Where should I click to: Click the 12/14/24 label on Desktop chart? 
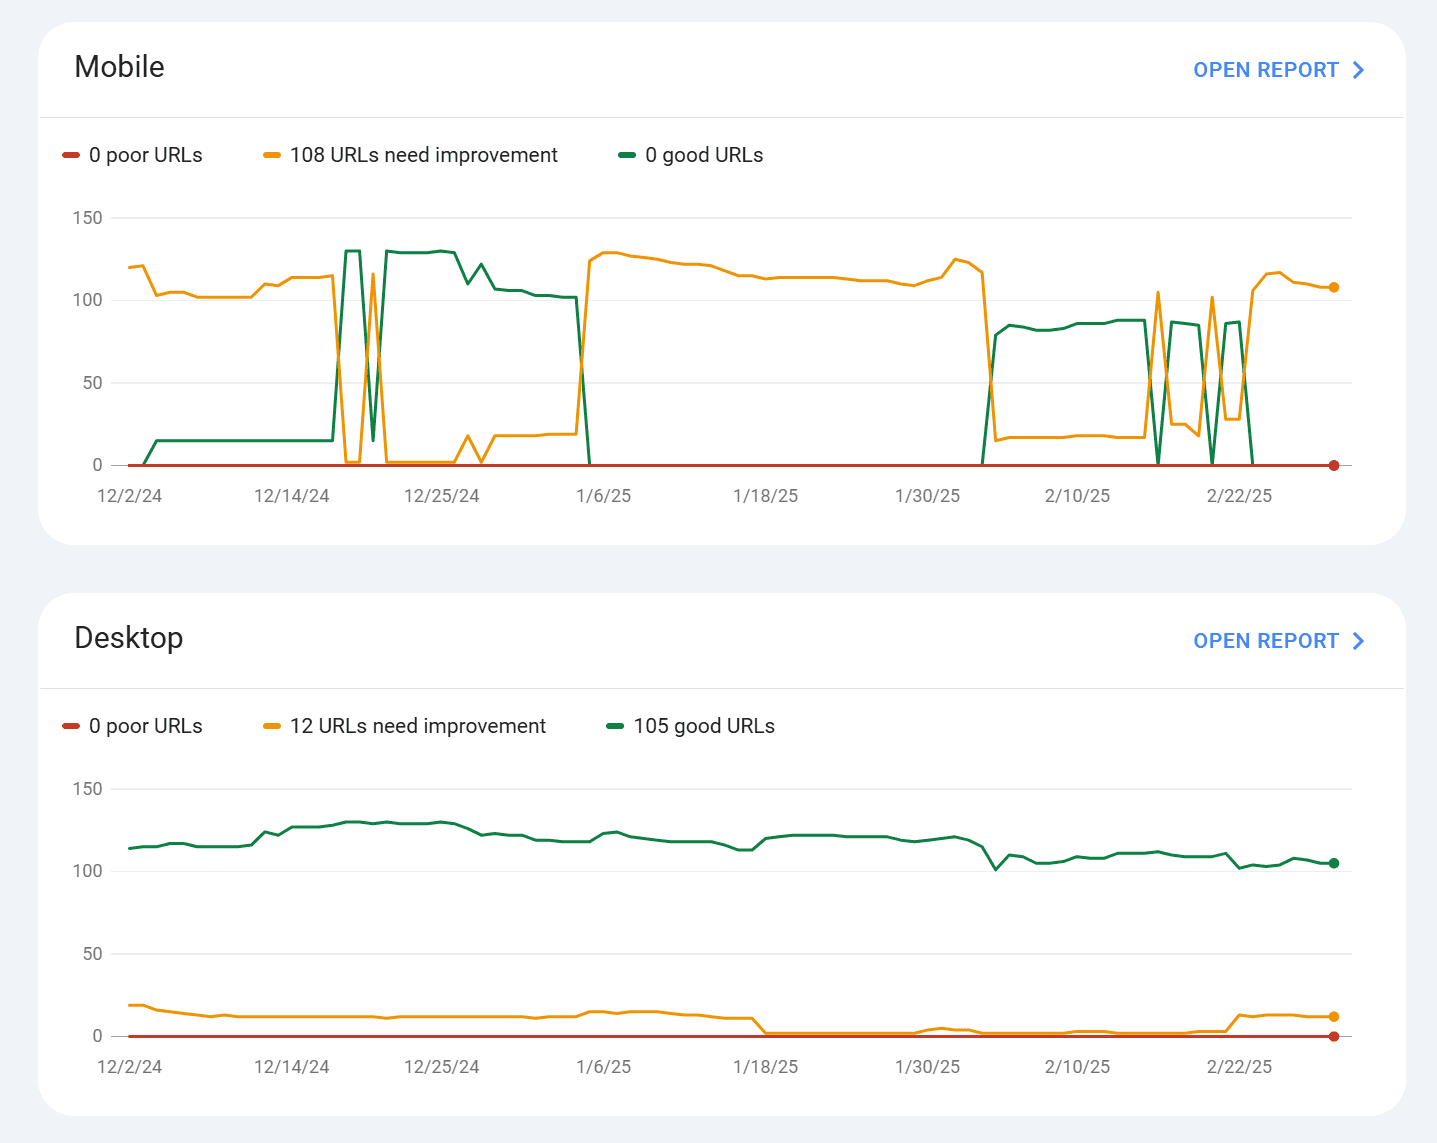pyautogui.click(x=291, y=1067)
